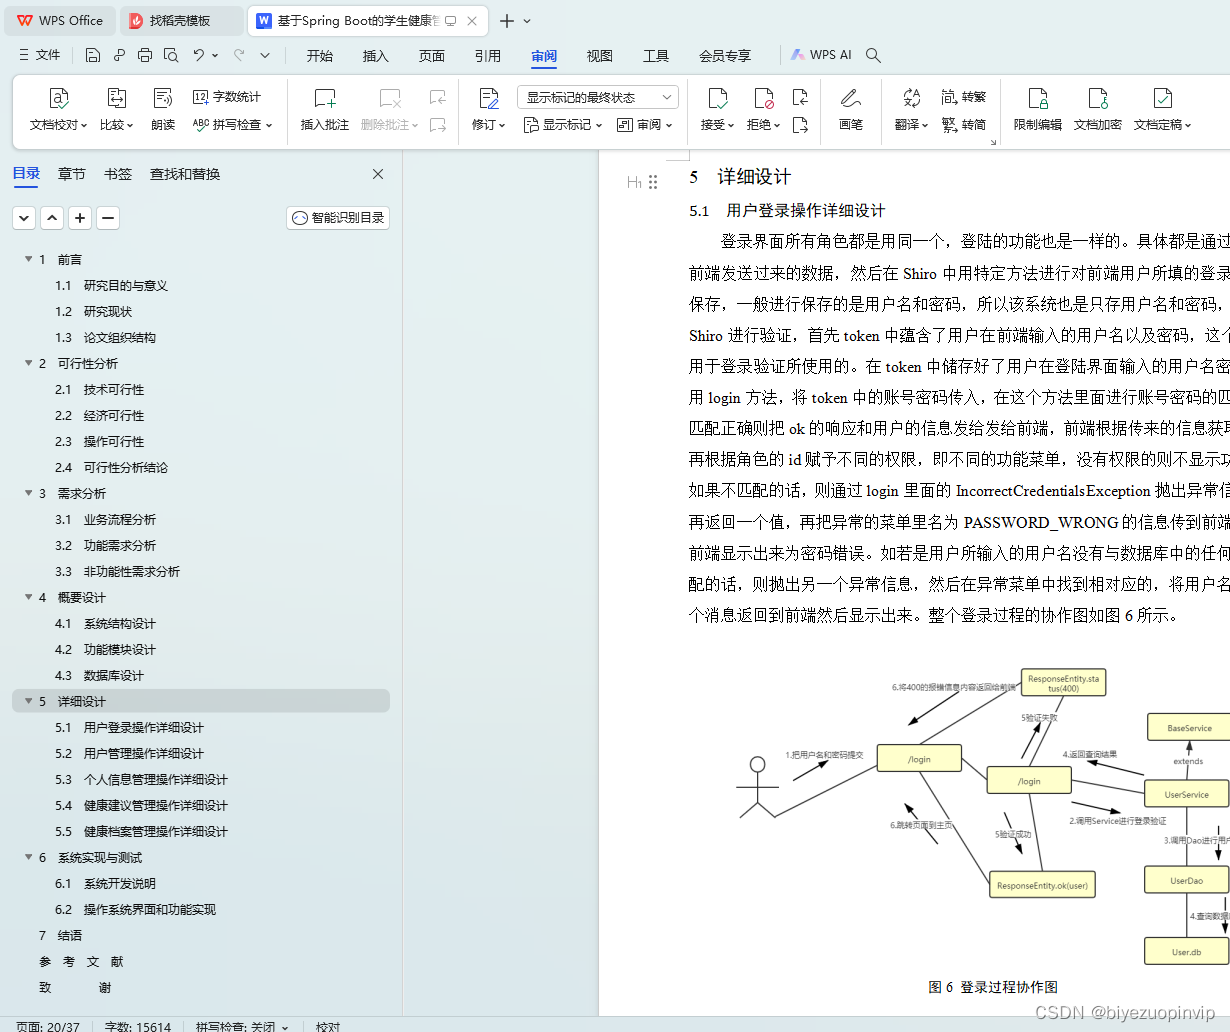This screenshot has height=1032, width=1230.
Task: Click the minus button in outline pane
Action: (108, 218)
